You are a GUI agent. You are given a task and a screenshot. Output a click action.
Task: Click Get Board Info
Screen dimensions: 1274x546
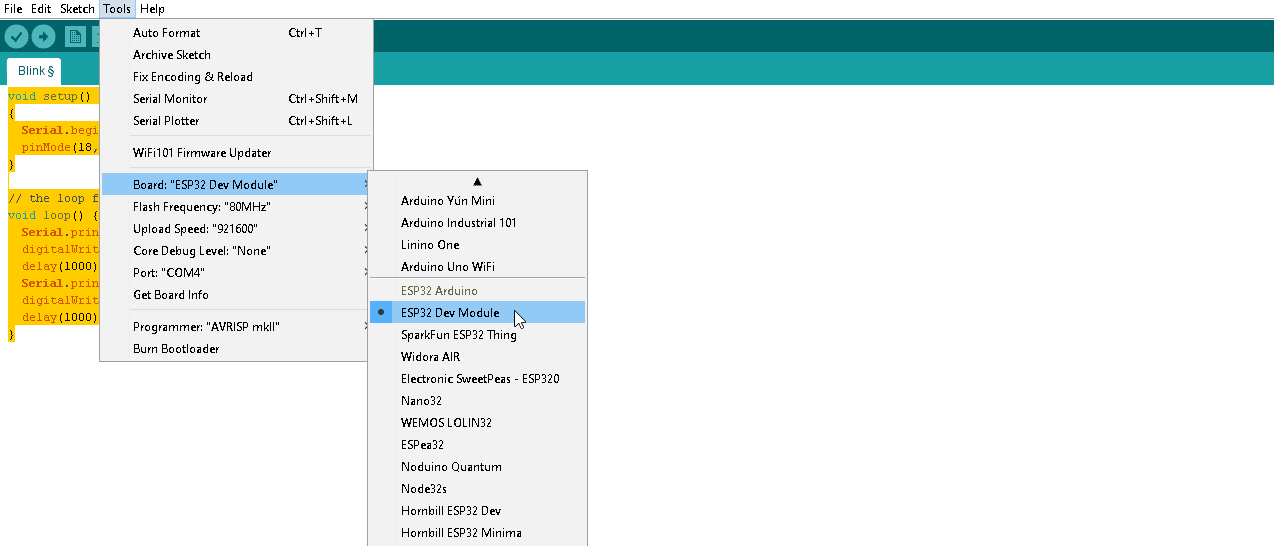171,295
